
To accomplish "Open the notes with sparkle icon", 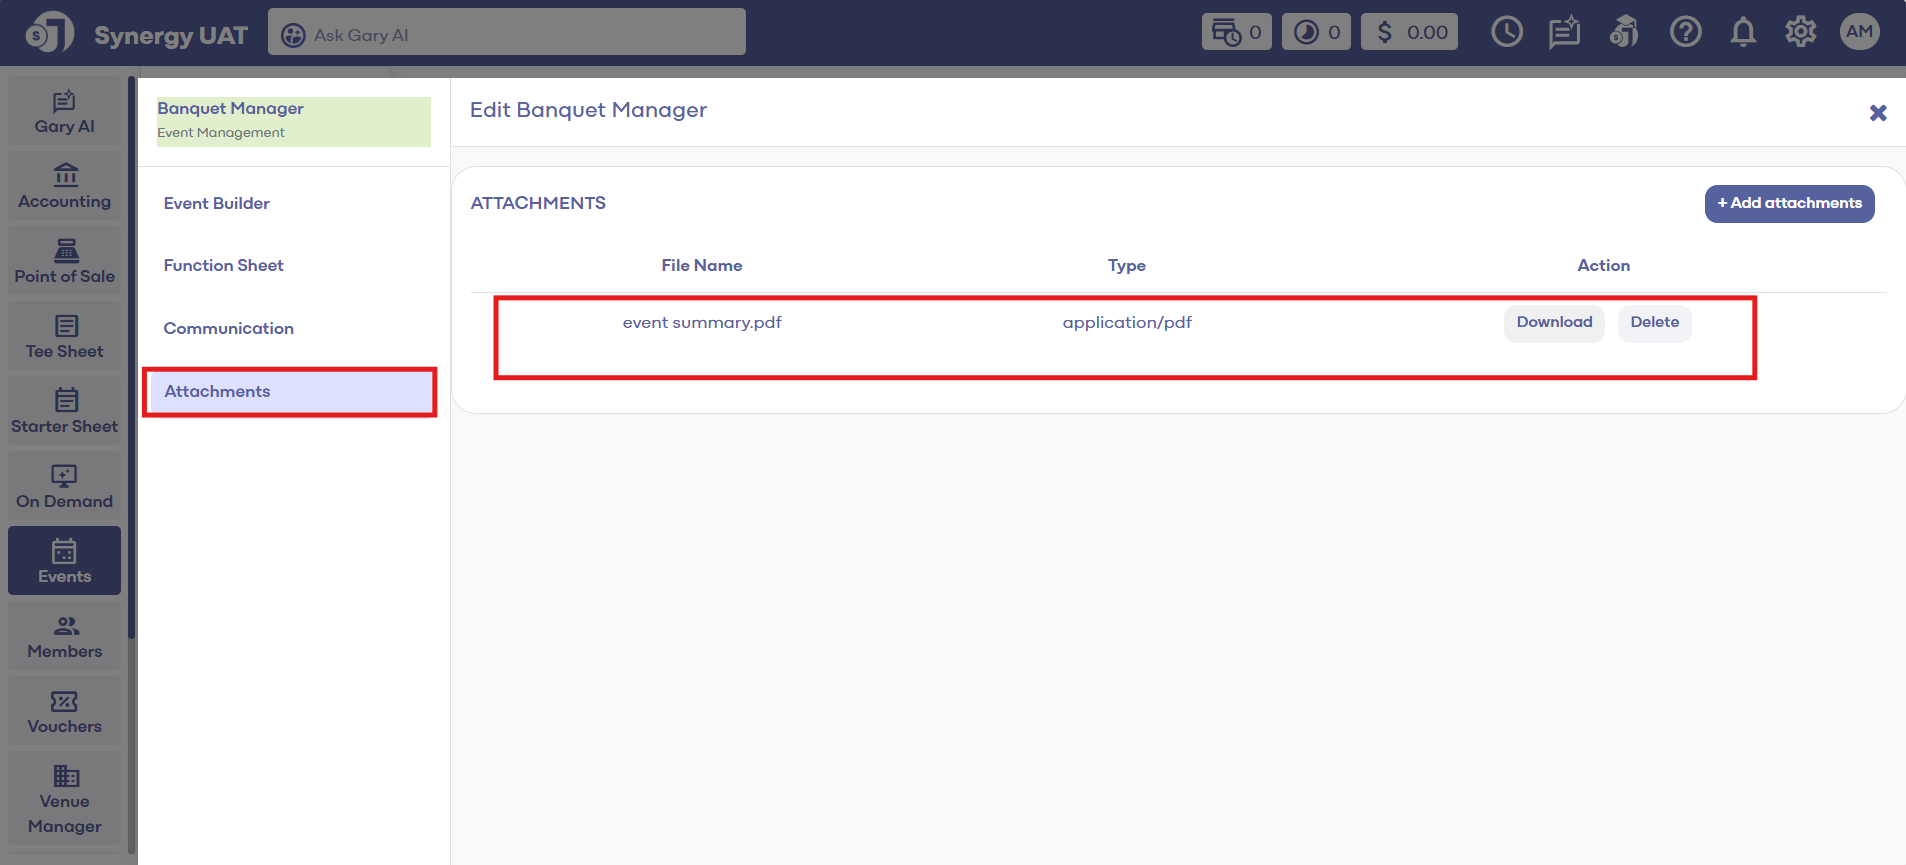I will [1564, 32].
